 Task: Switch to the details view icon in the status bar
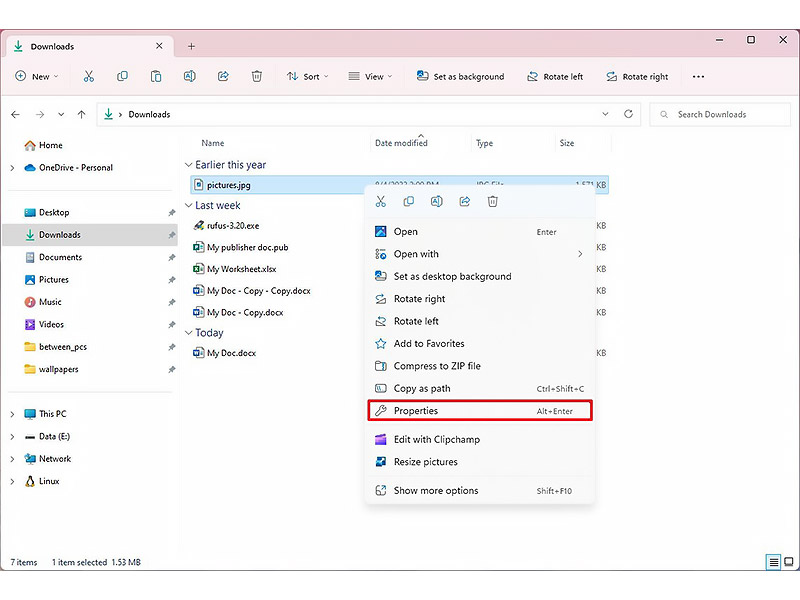click(x=773, y=562)
